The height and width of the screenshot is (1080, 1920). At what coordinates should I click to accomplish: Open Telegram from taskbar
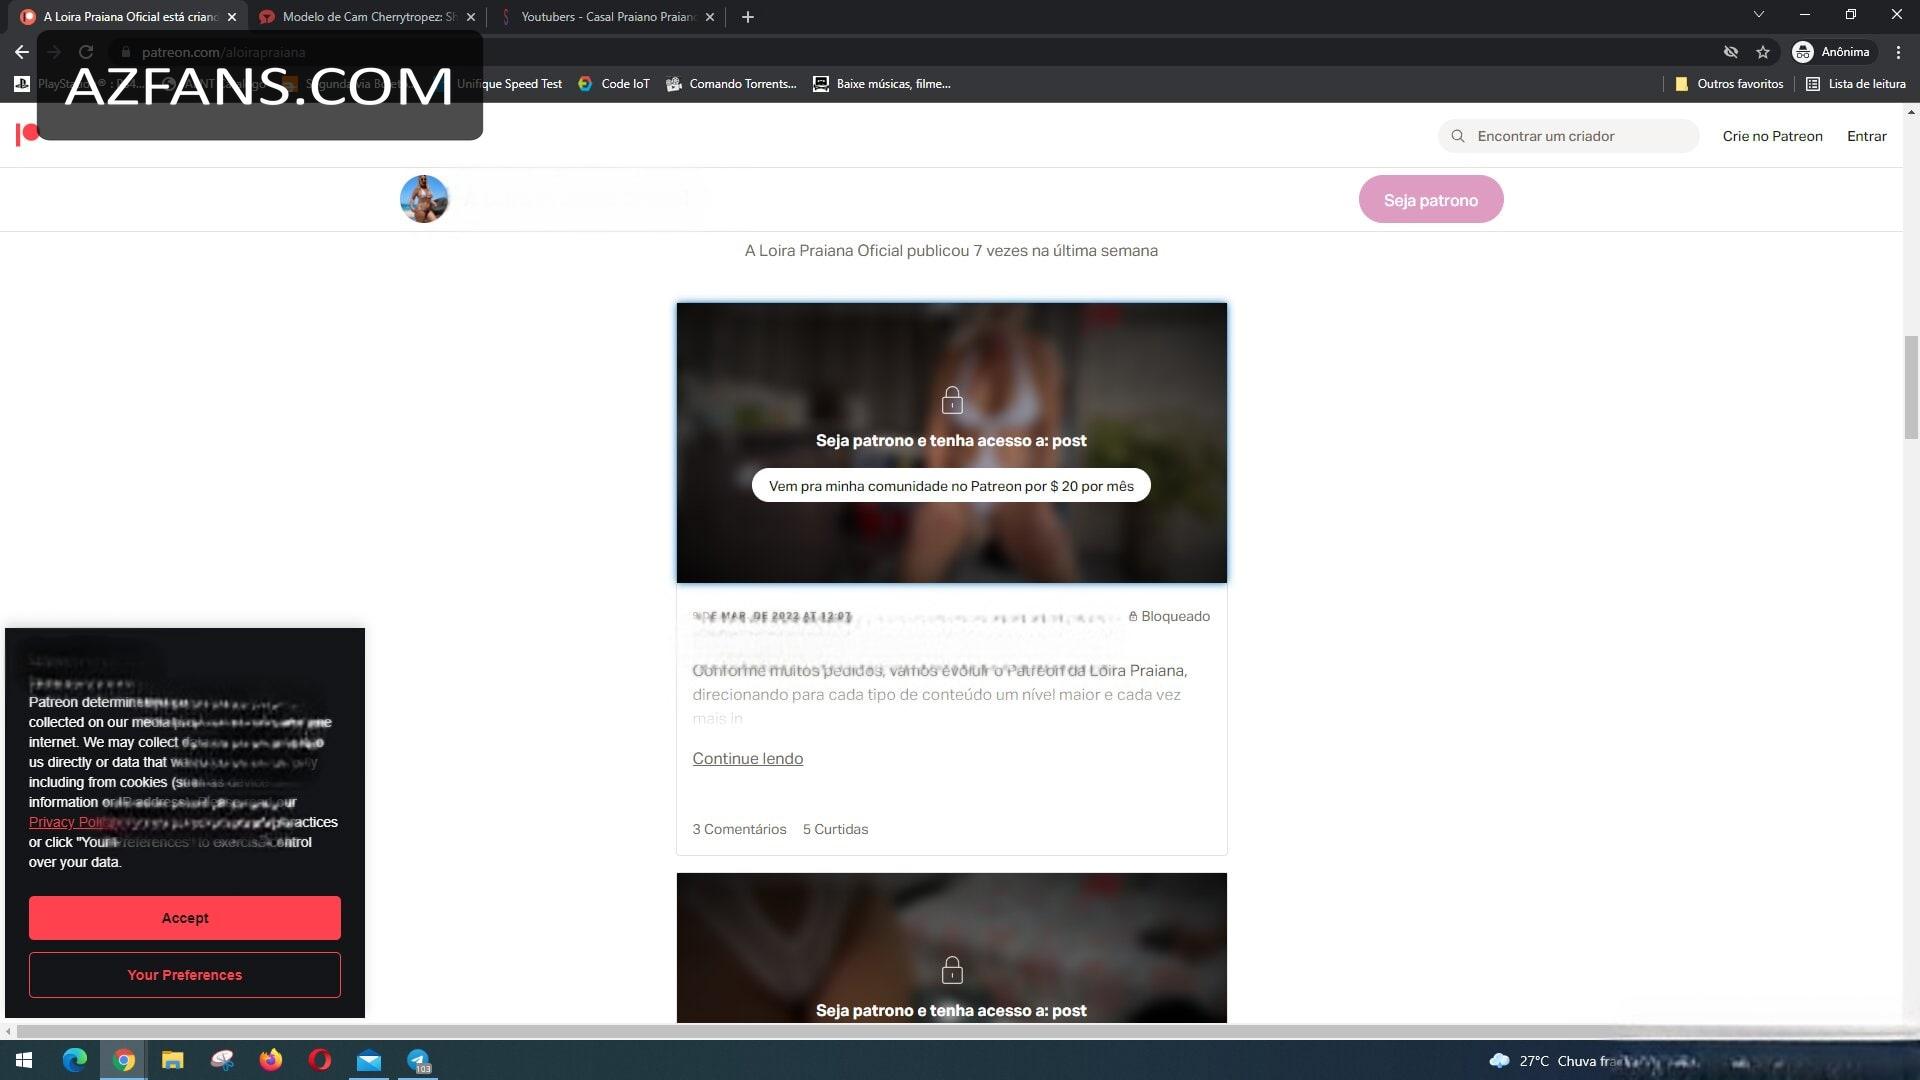(x=418, y=1060)
